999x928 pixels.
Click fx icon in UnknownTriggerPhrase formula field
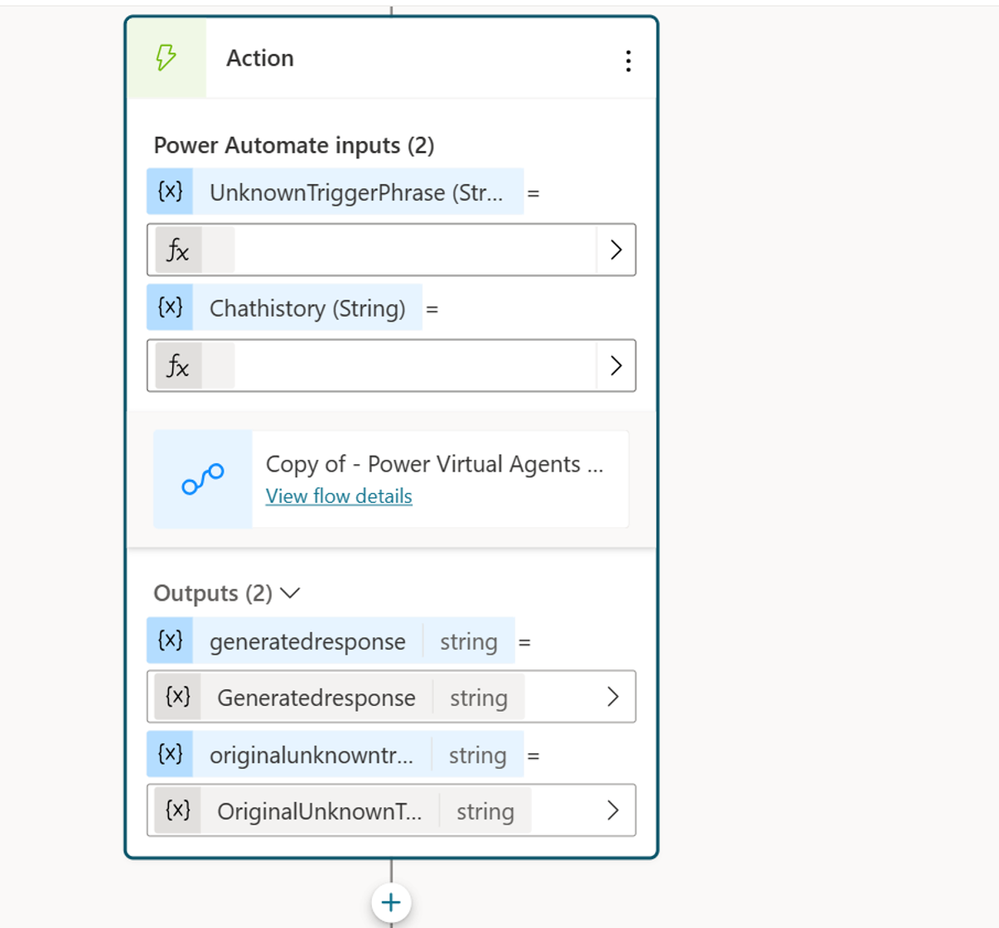pos(178,250)
